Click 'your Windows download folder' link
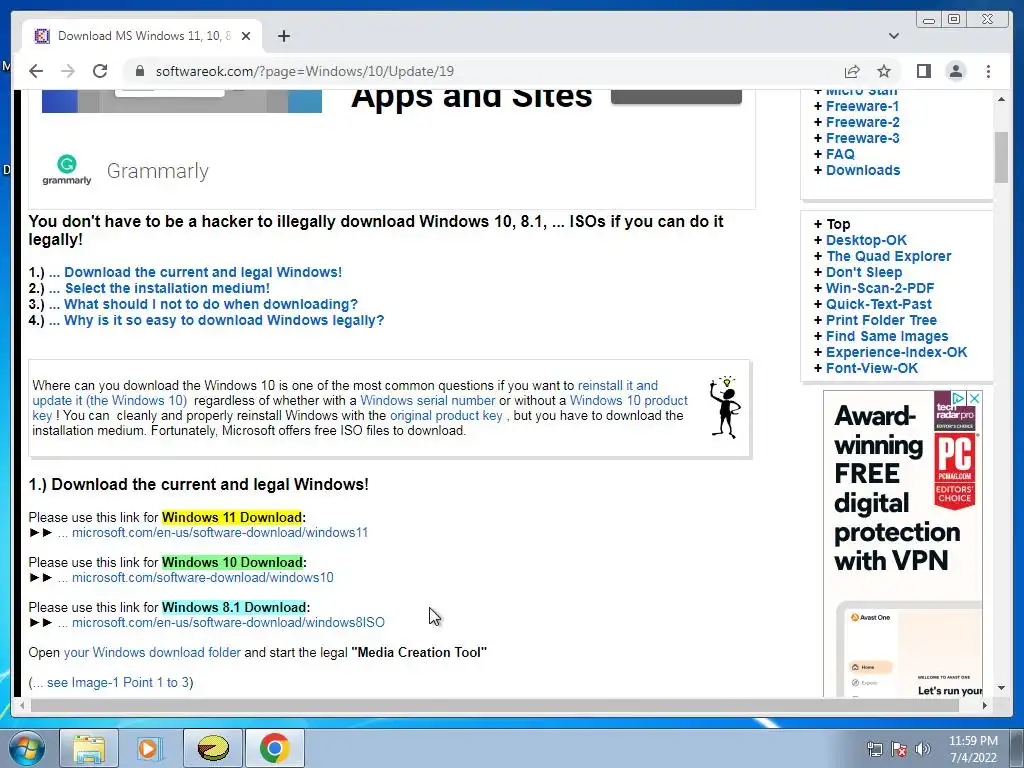Image resolution: width=1024 pixels, height=768 pixels. (x=152, y=652)
